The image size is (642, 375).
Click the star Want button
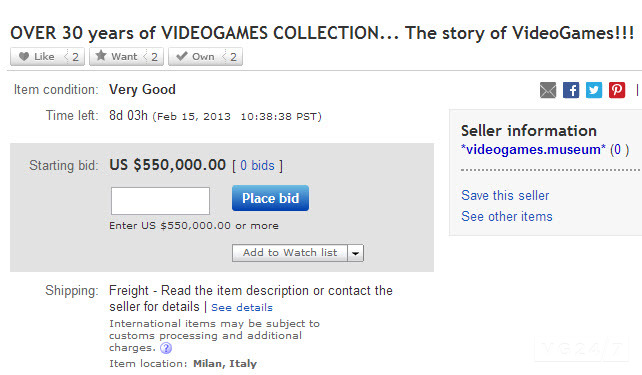point(117,56)
